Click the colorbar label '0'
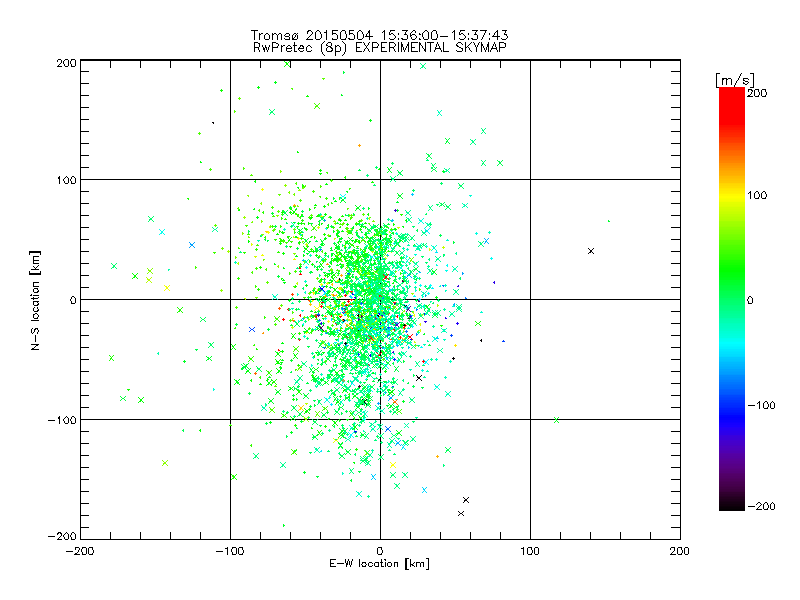This screenshot has height=600, width=800. (750, 300)
